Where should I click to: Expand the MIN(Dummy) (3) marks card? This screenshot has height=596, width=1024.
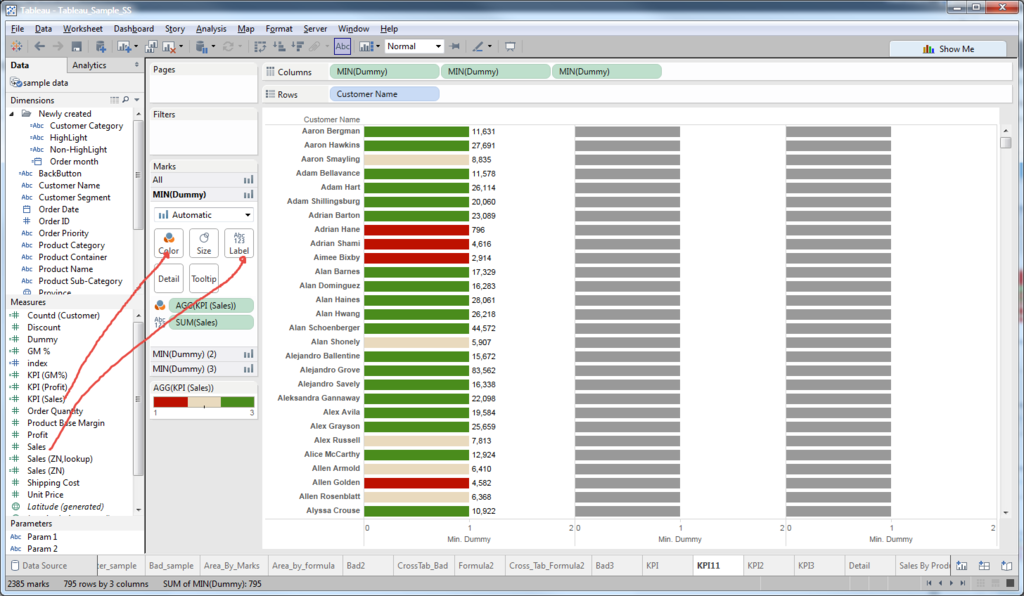click(203, 369)
